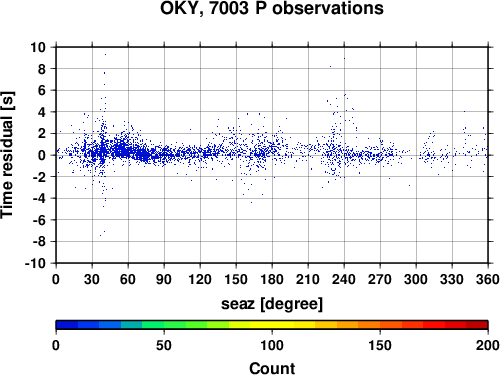
Task: Click the colorbar tick label 150
Action: click(x=380, y=345)
